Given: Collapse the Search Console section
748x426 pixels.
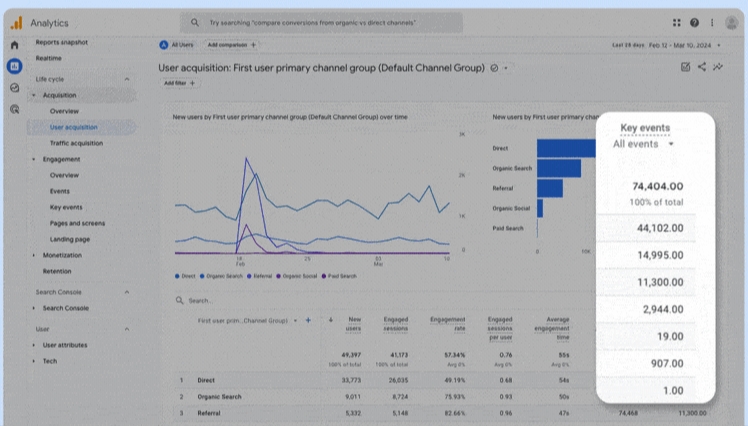Looking at the screenshot, I should point(127,292).
